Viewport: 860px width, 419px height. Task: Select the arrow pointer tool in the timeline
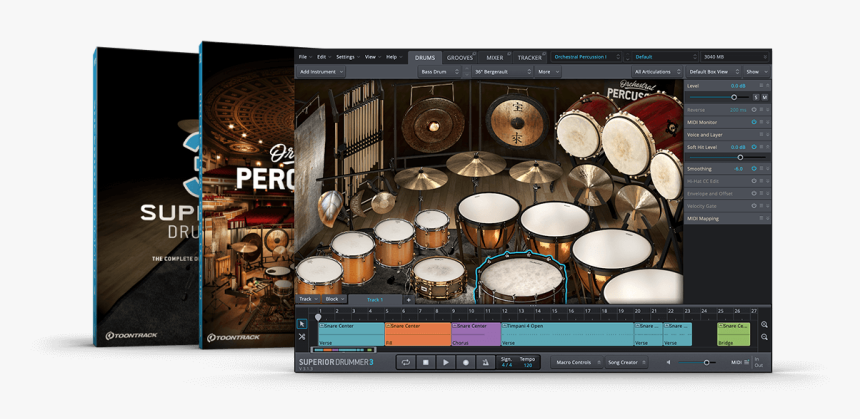pos(302,324)
